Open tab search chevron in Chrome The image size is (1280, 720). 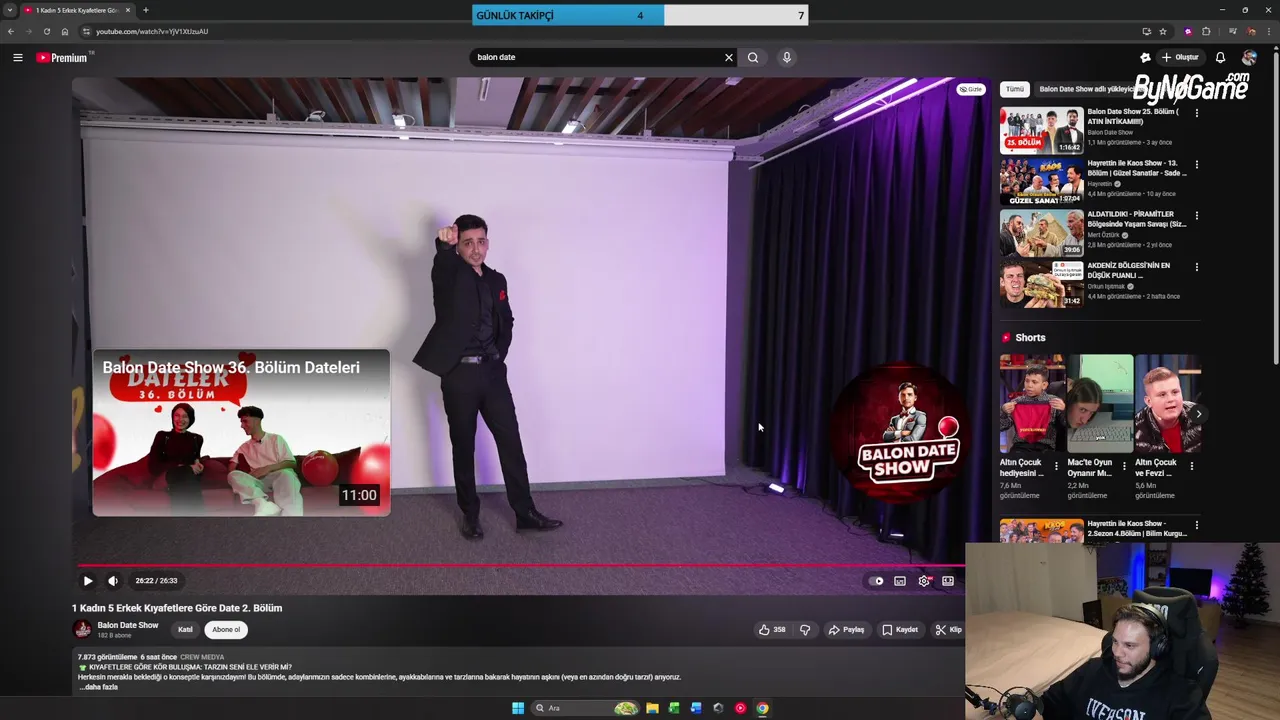pos(10,10)
